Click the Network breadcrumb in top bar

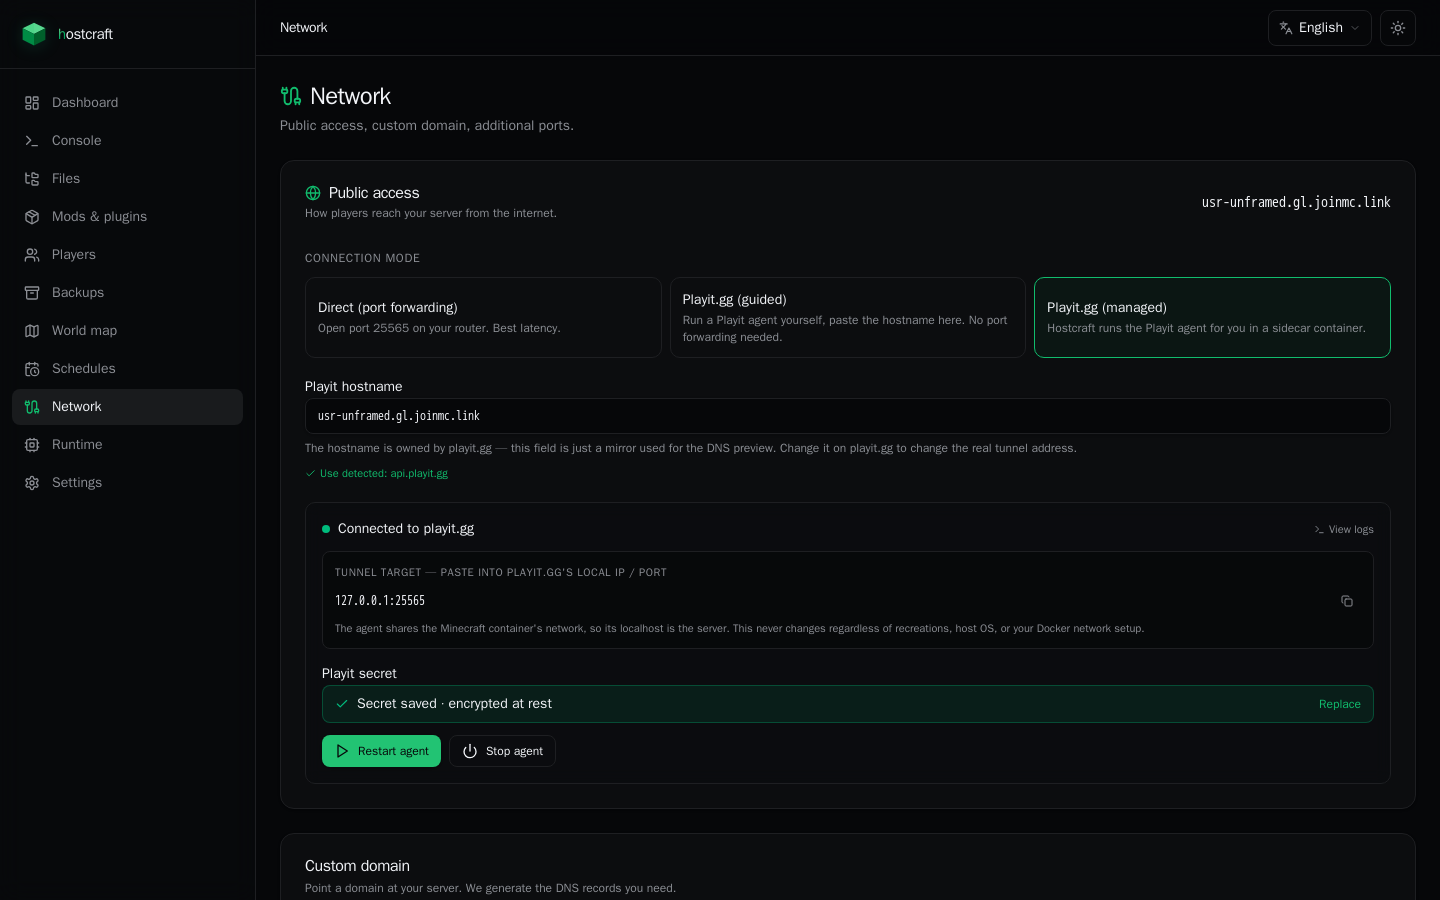(x=304, y=28)
